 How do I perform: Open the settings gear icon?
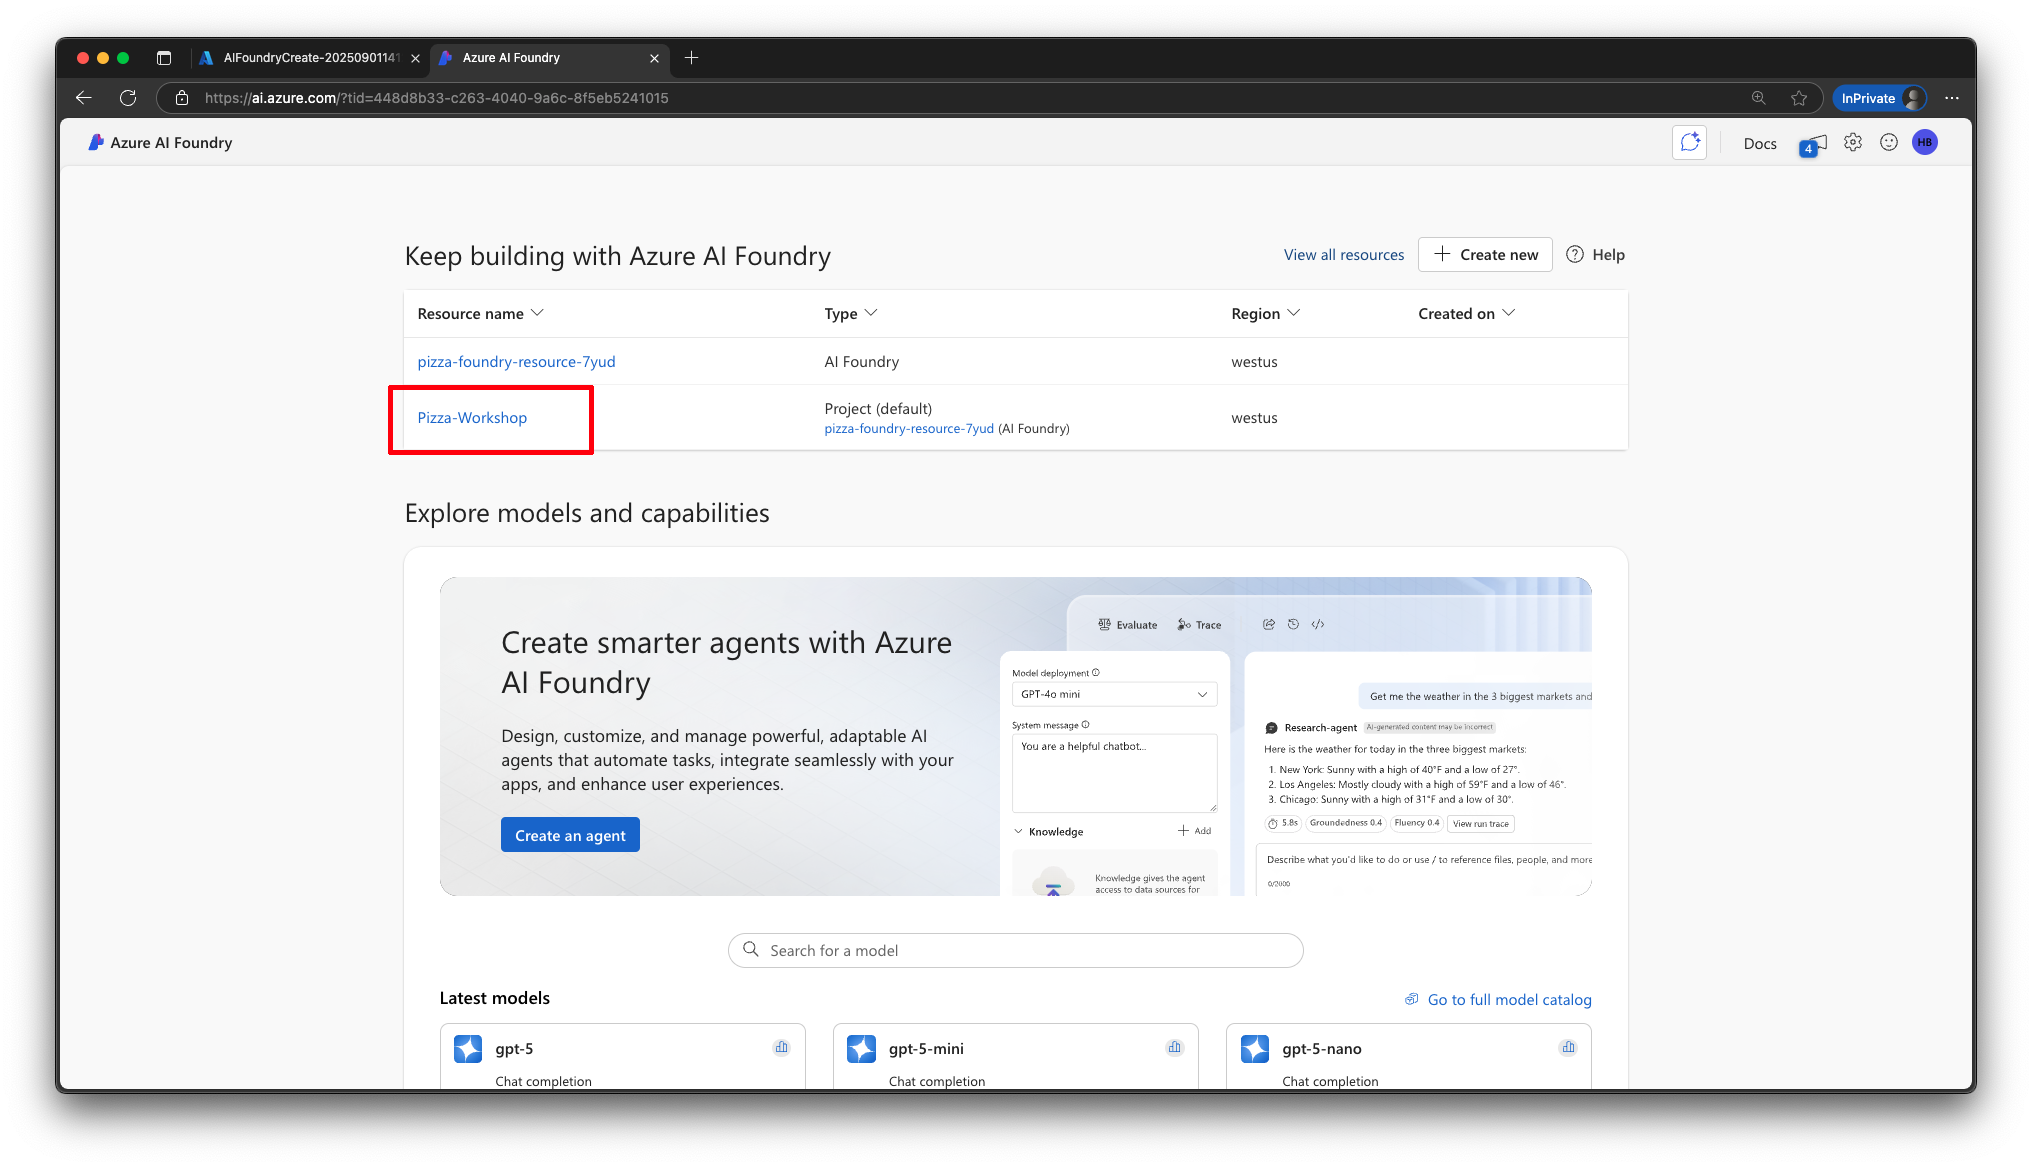[x=1853, y=143]
